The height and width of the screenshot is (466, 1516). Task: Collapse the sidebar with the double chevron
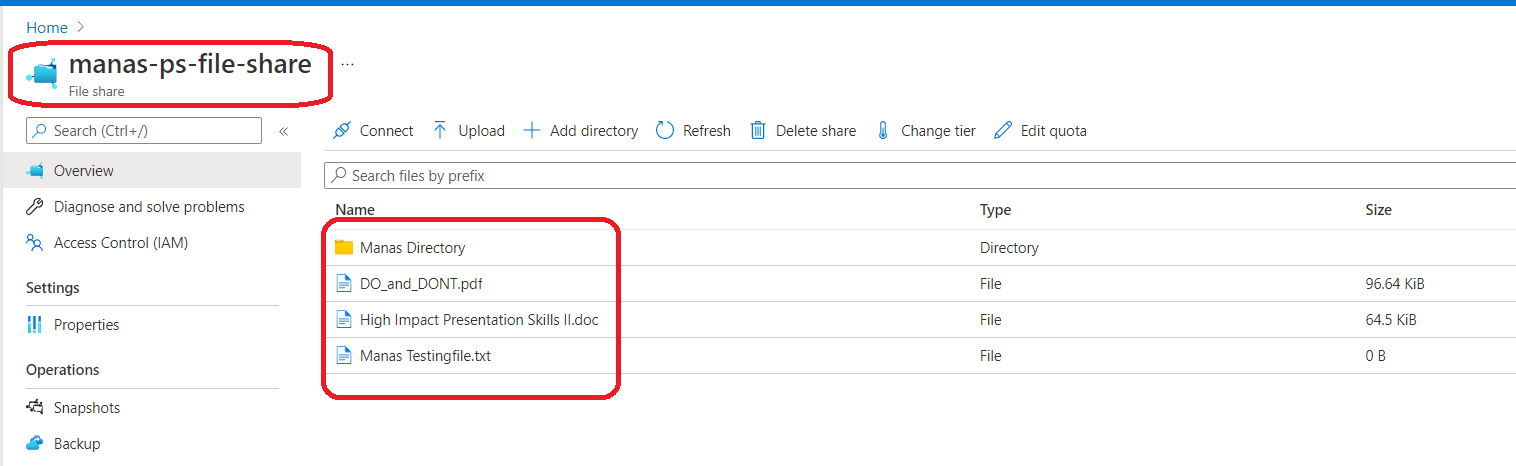283,131
